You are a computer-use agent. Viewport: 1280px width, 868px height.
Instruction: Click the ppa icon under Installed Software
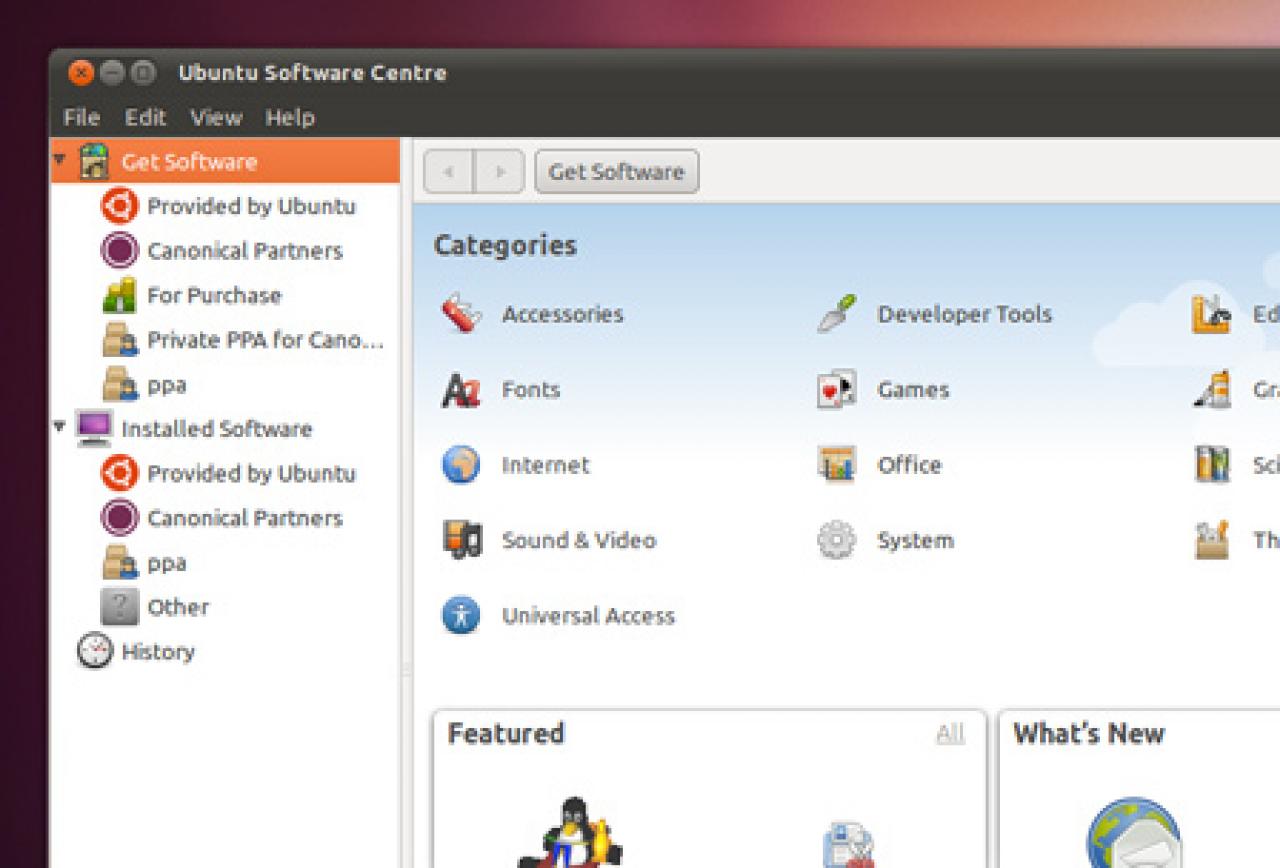pyautogui.click(x=119, y=562)
